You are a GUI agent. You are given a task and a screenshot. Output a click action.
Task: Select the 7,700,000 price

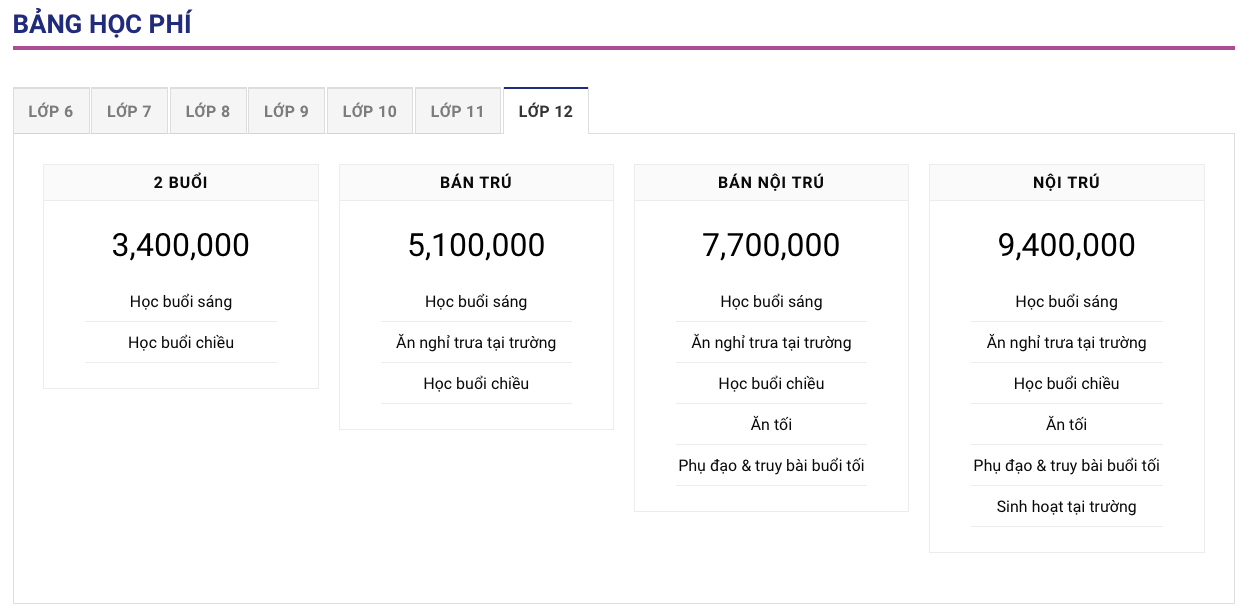[771, 245]
